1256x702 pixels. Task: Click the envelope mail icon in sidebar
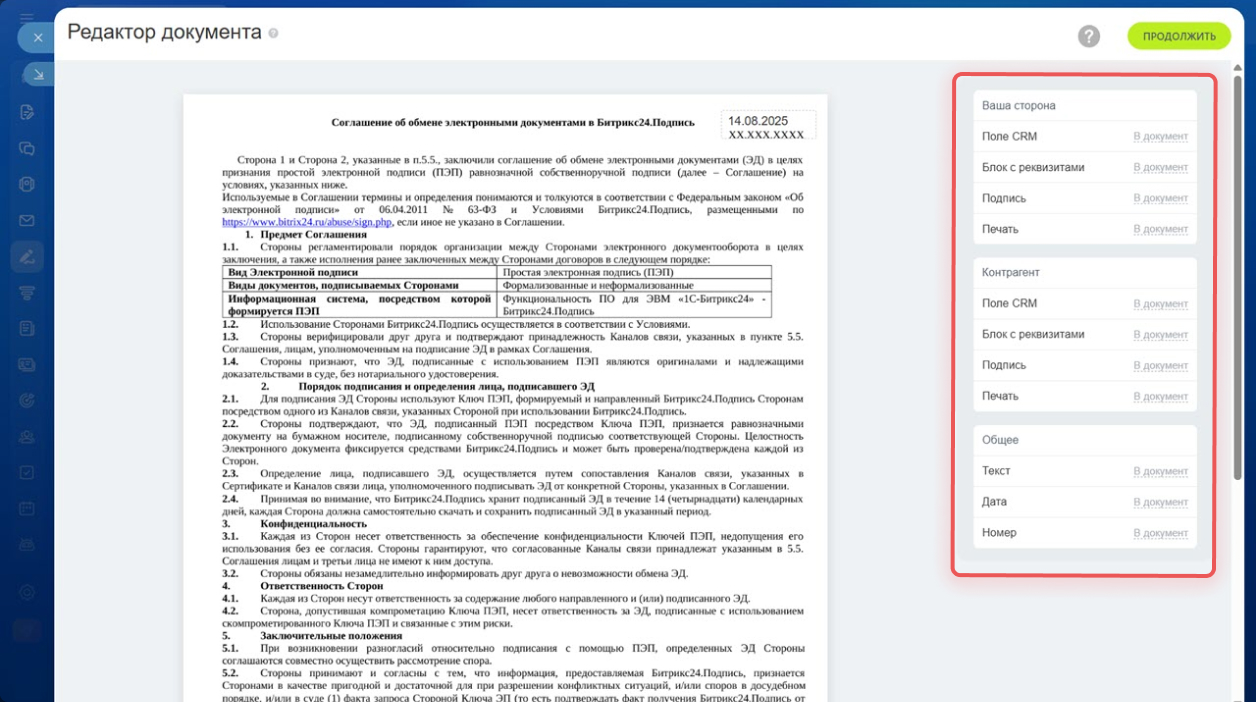pos(27,221)
